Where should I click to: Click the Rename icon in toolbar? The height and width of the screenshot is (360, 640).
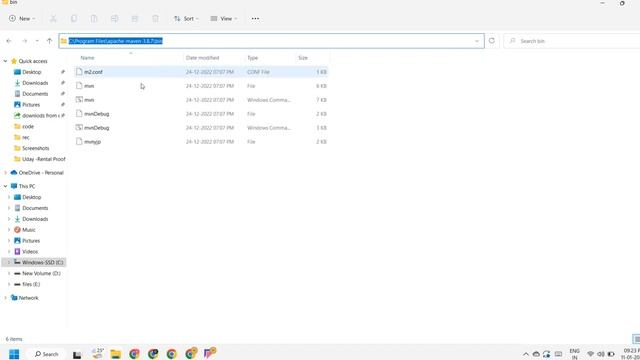click(114, 18)
